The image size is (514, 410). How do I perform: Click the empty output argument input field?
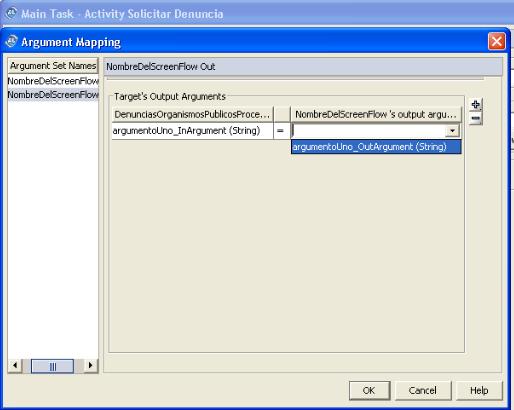(x=369, y=131)
